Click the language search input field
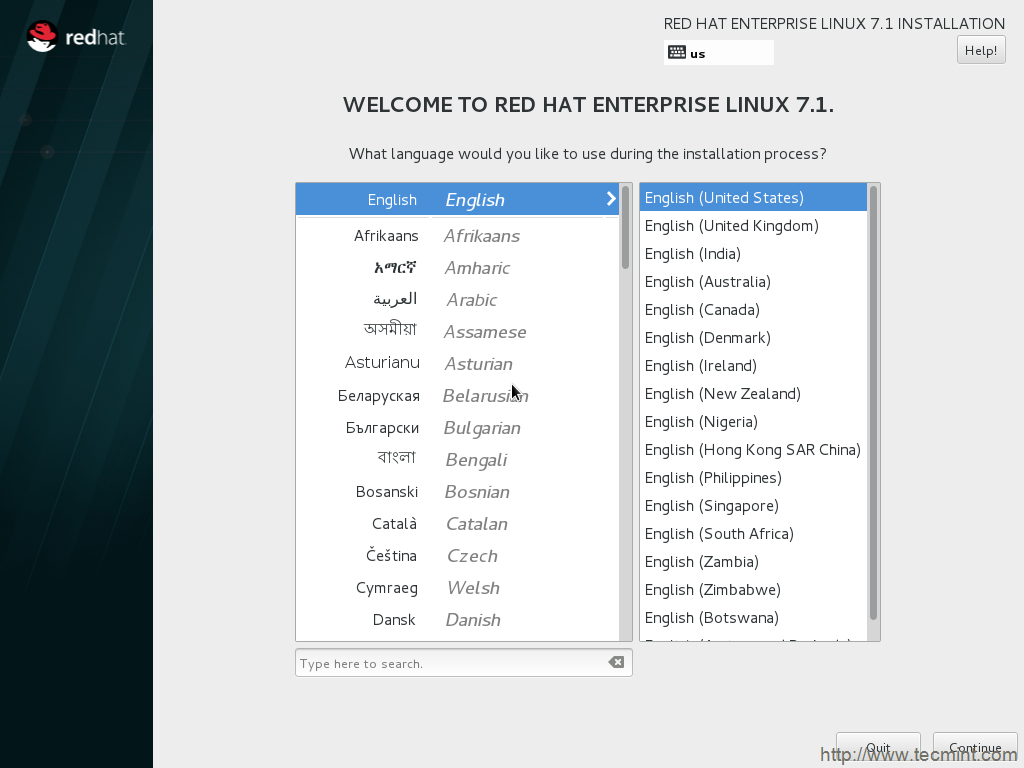This screenshot has height=768, width=1024. (464, 663)
